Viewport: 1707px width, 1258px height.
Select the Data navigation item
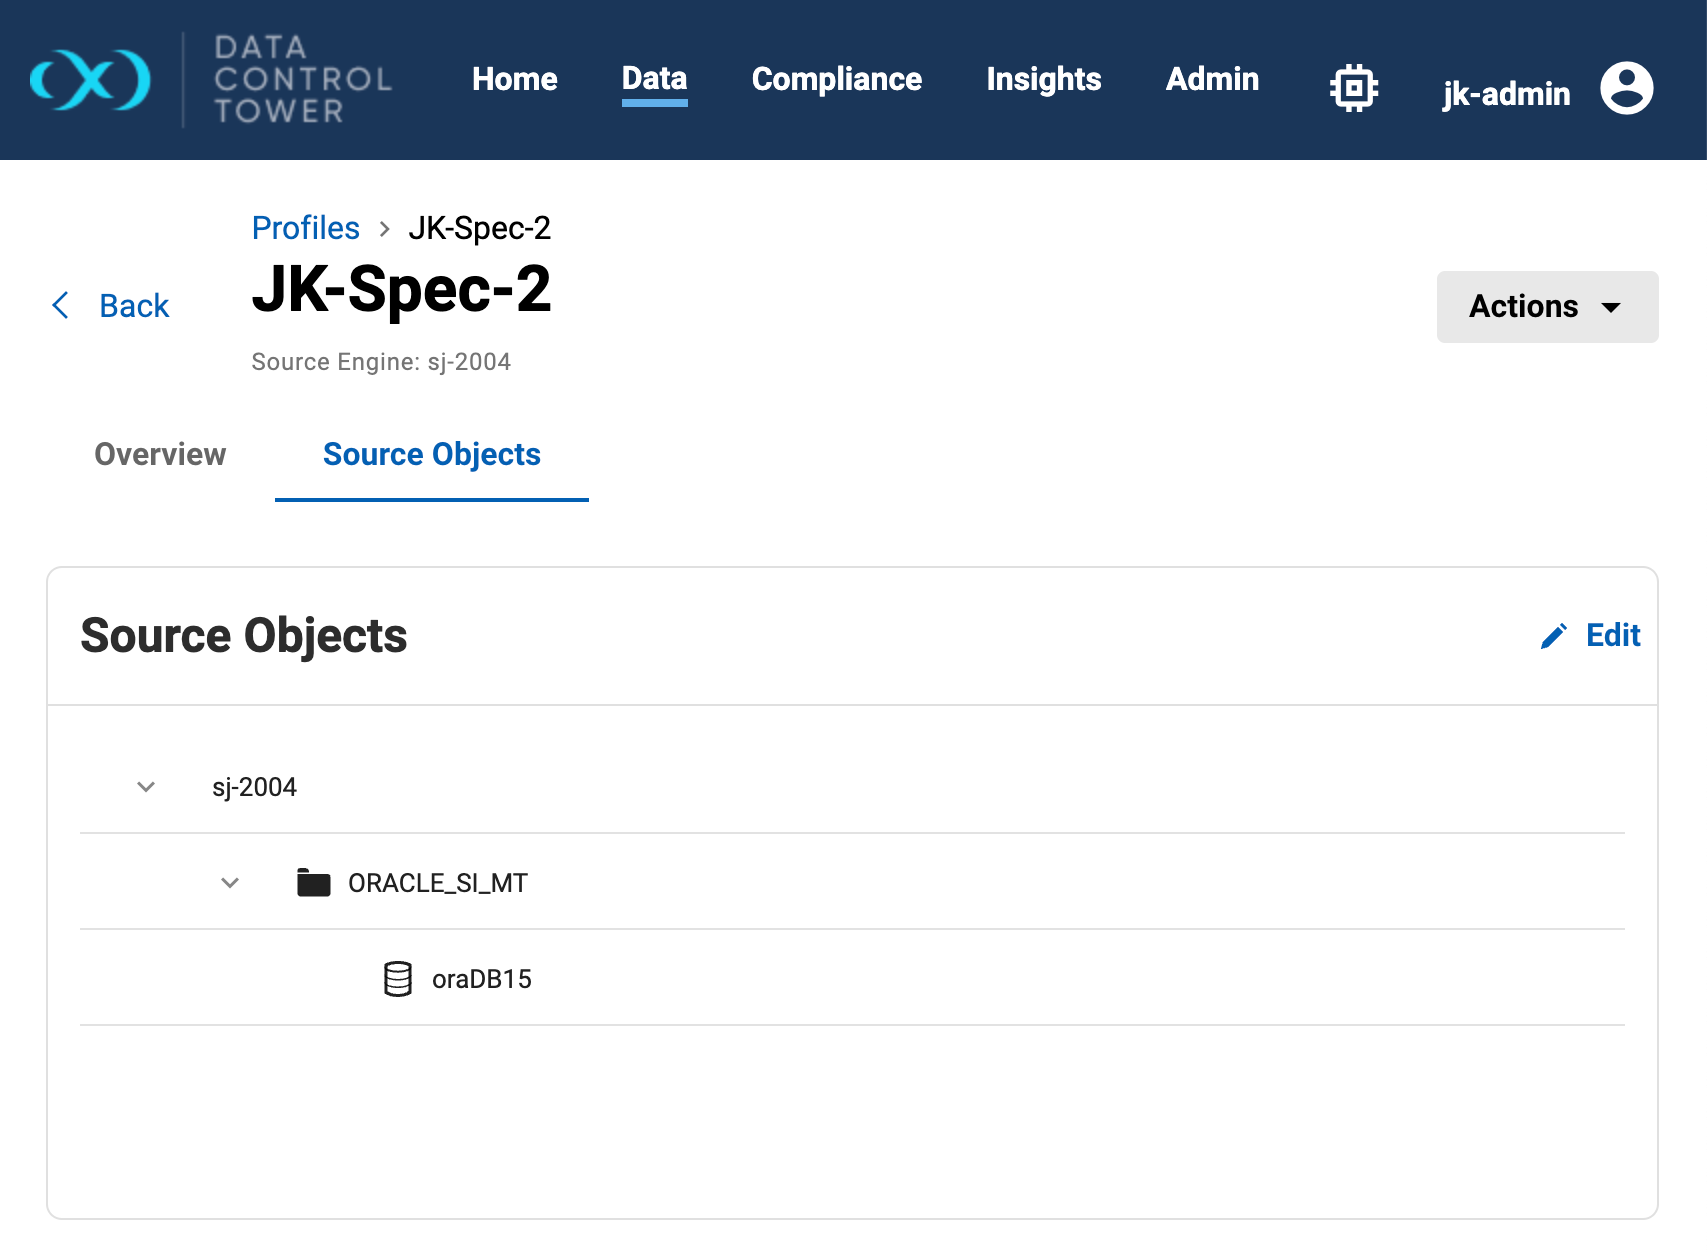654,80
